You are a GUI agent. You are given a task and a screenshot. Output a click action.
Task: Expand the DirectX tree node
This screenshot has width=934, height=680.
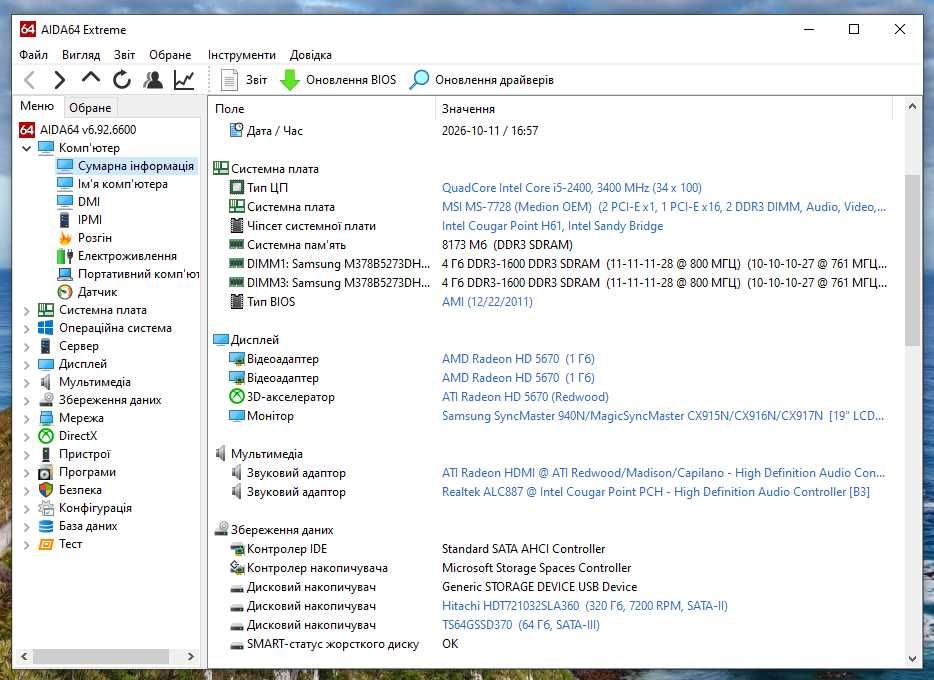[26, 436]
